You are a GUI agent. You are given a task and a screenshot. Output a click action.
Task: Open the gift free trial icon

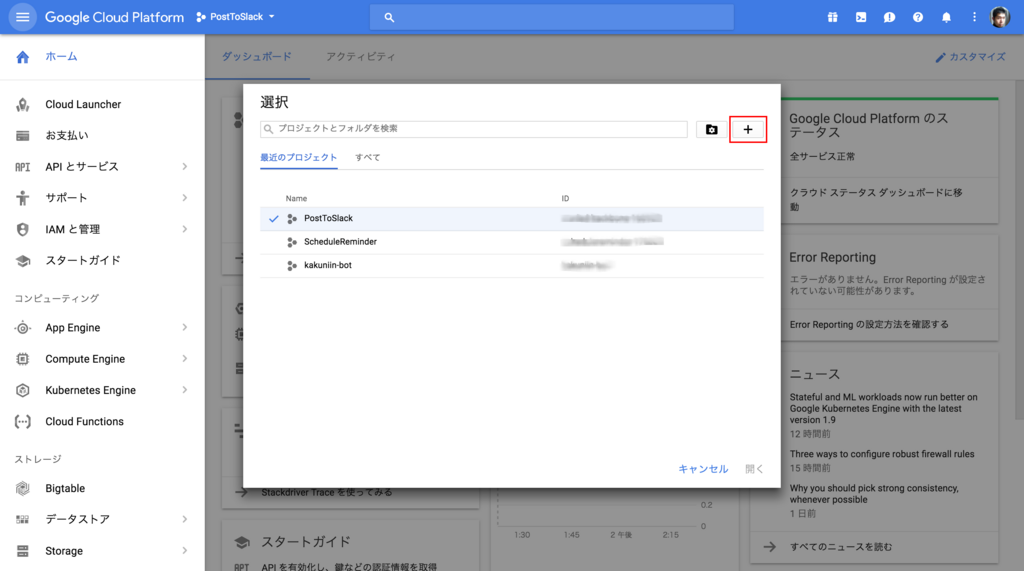pos(833,18)
